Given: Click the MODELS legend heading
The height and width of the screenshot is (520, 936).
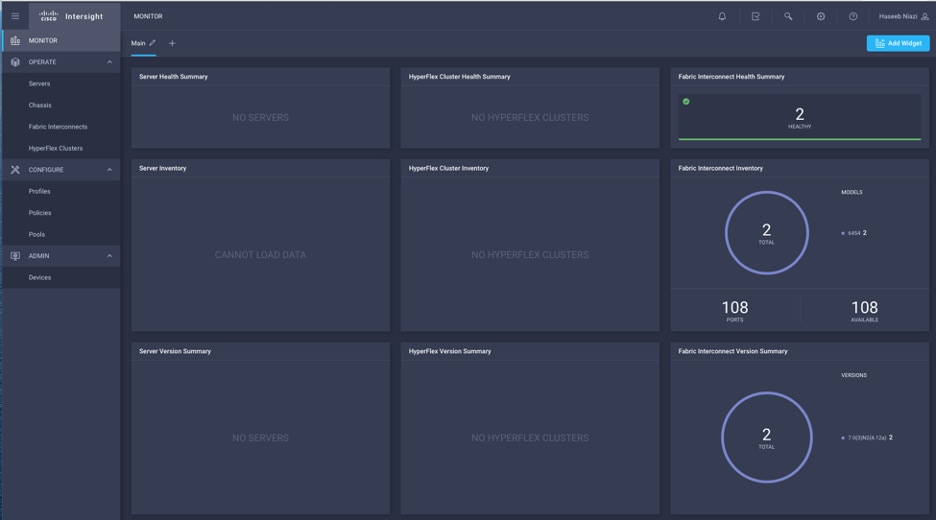Looking at the screenshot, I should click(852, 192).
